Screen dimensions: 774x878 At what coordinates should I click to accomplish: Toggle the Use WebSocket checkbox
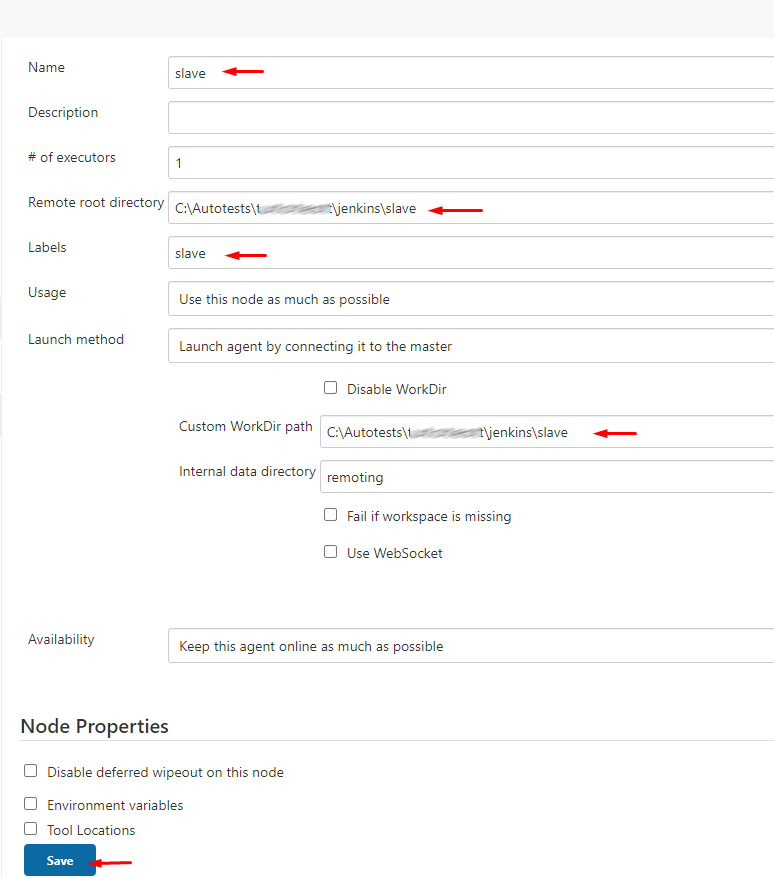click(331, 552)
